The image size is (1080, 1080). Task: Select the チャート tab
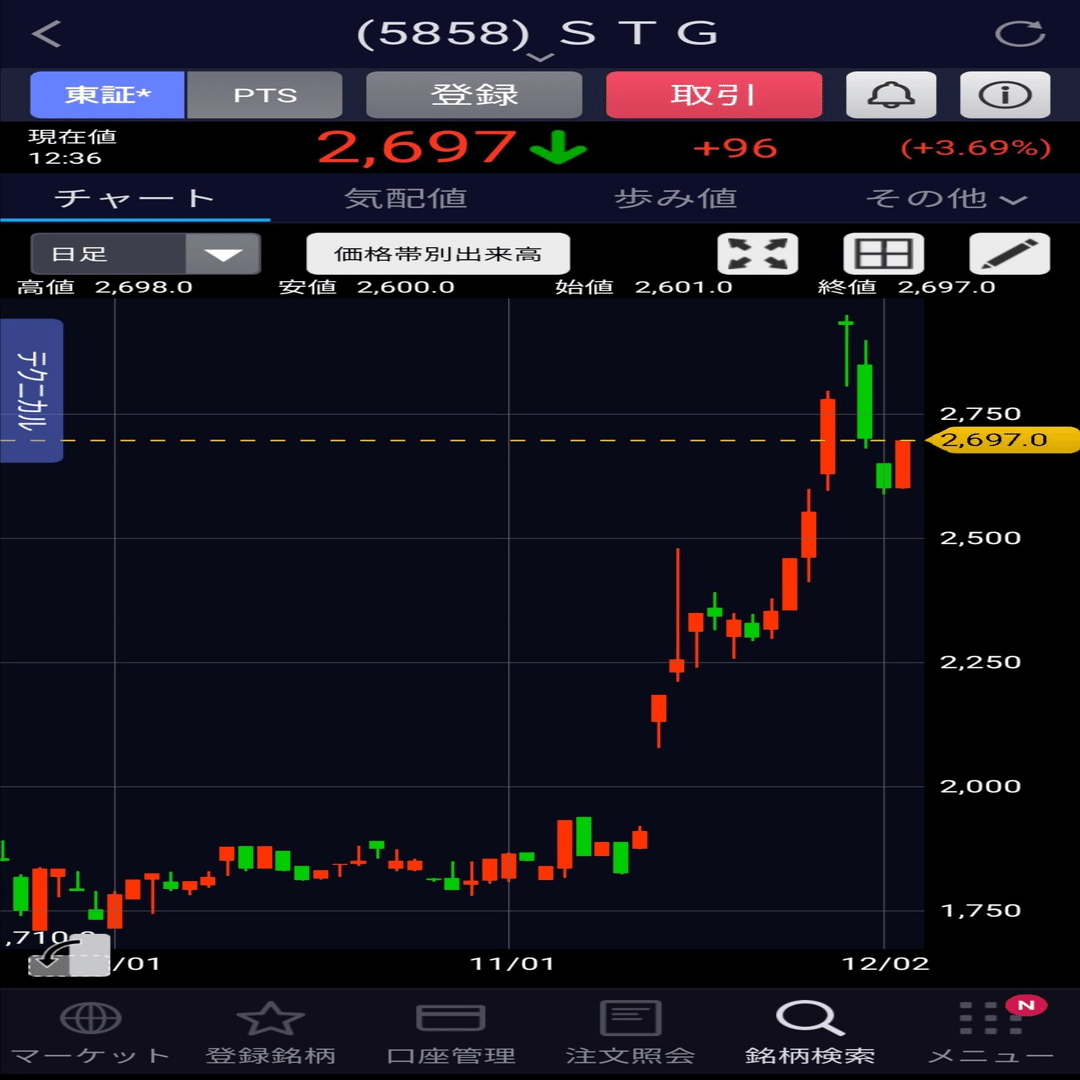[135, 198]
